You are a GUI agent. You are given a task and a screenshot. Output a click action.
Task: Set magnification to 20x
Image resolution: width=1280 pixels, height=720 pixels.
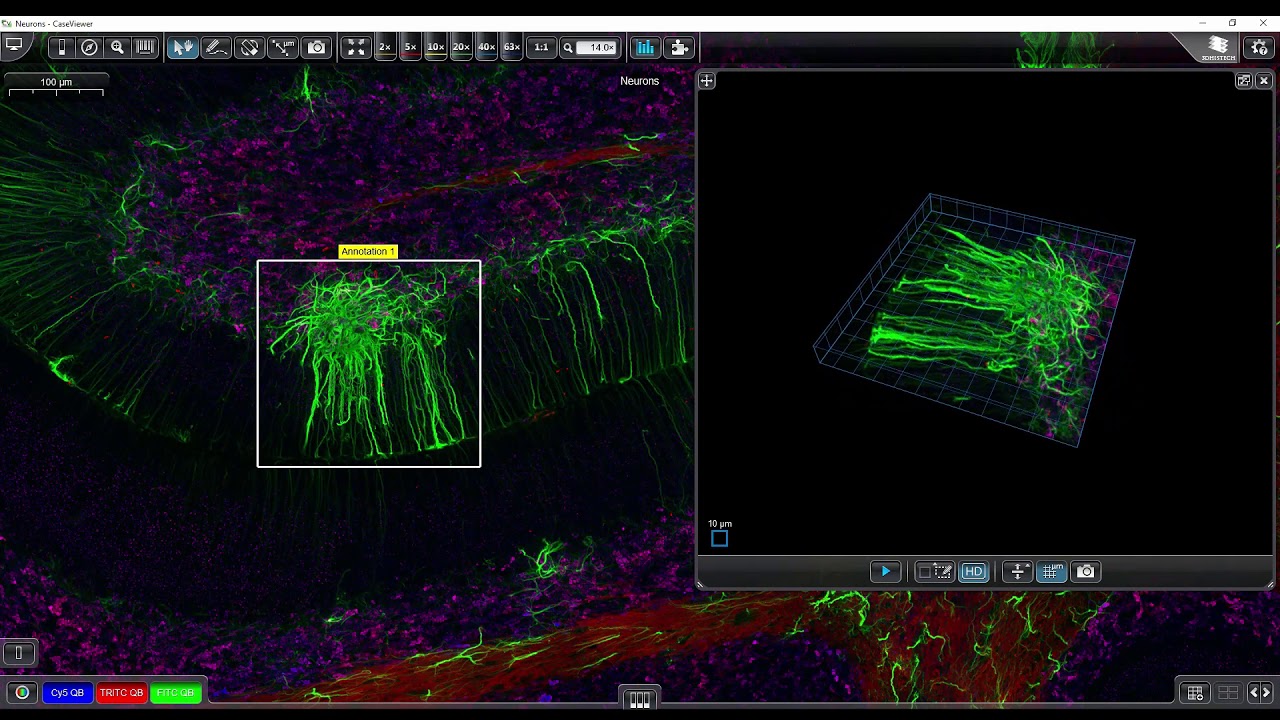(461, 47)
